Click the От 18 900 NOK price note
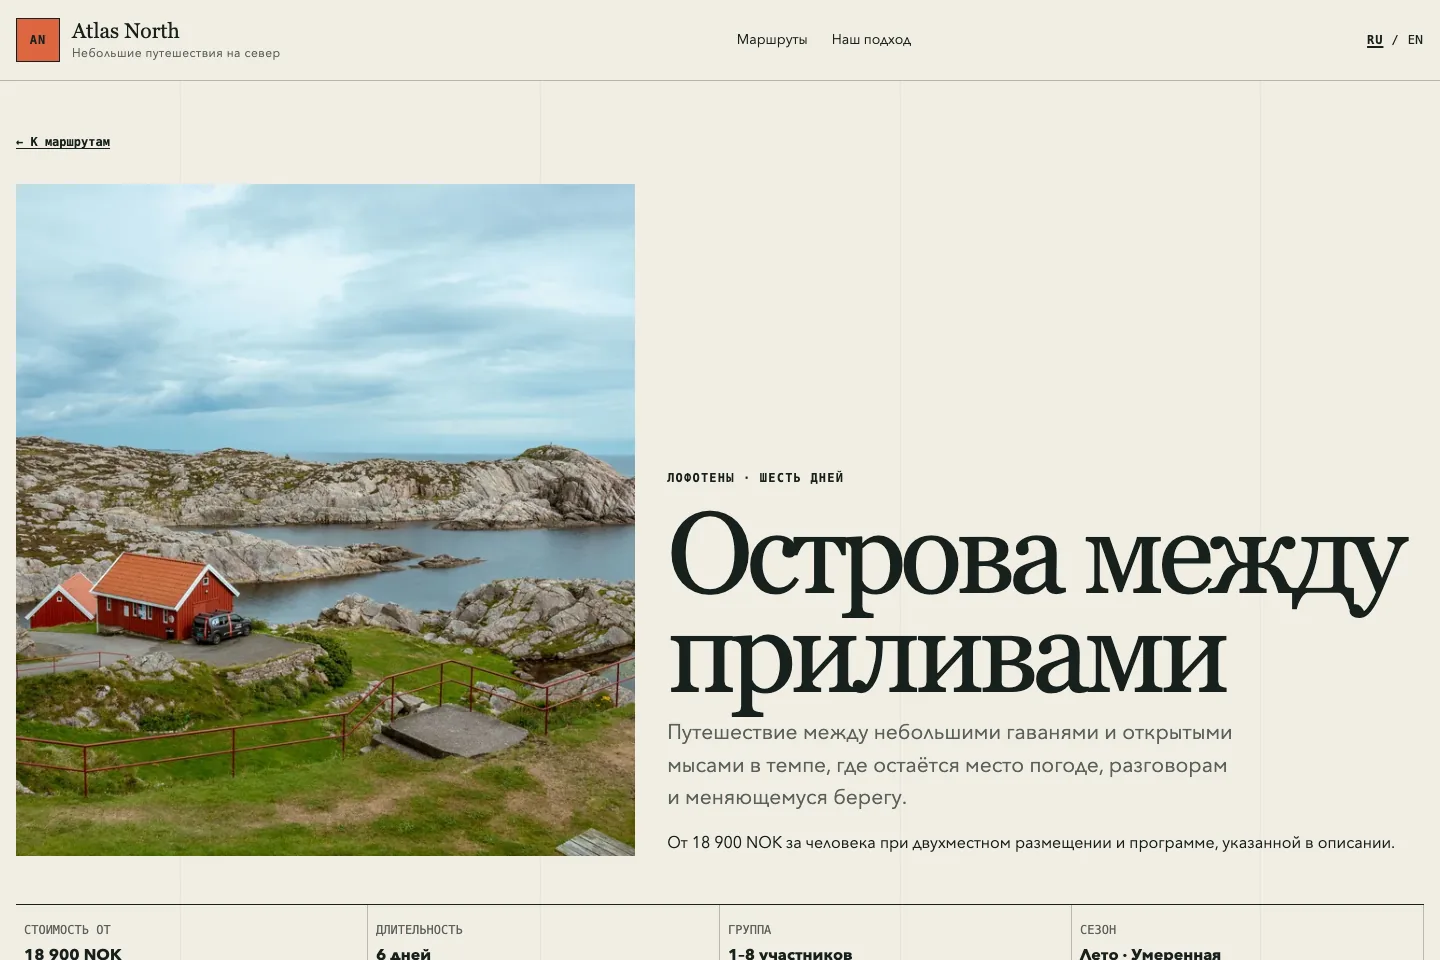The image size is (1440, 960). (x=1031, y=843)
